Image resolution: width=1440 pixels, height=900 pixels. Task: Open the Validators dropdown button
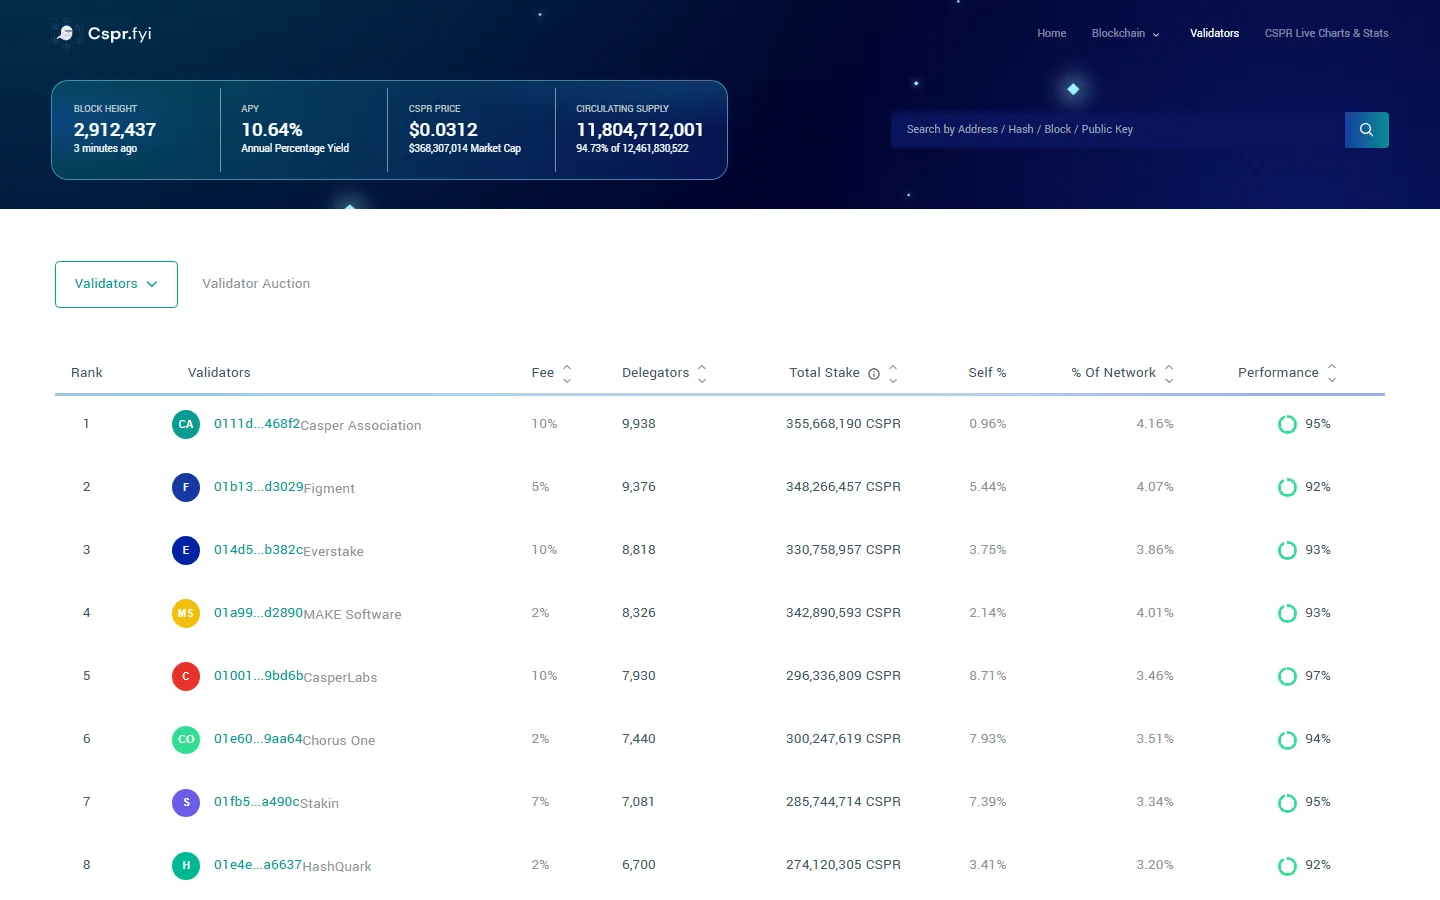pos(116,284)
